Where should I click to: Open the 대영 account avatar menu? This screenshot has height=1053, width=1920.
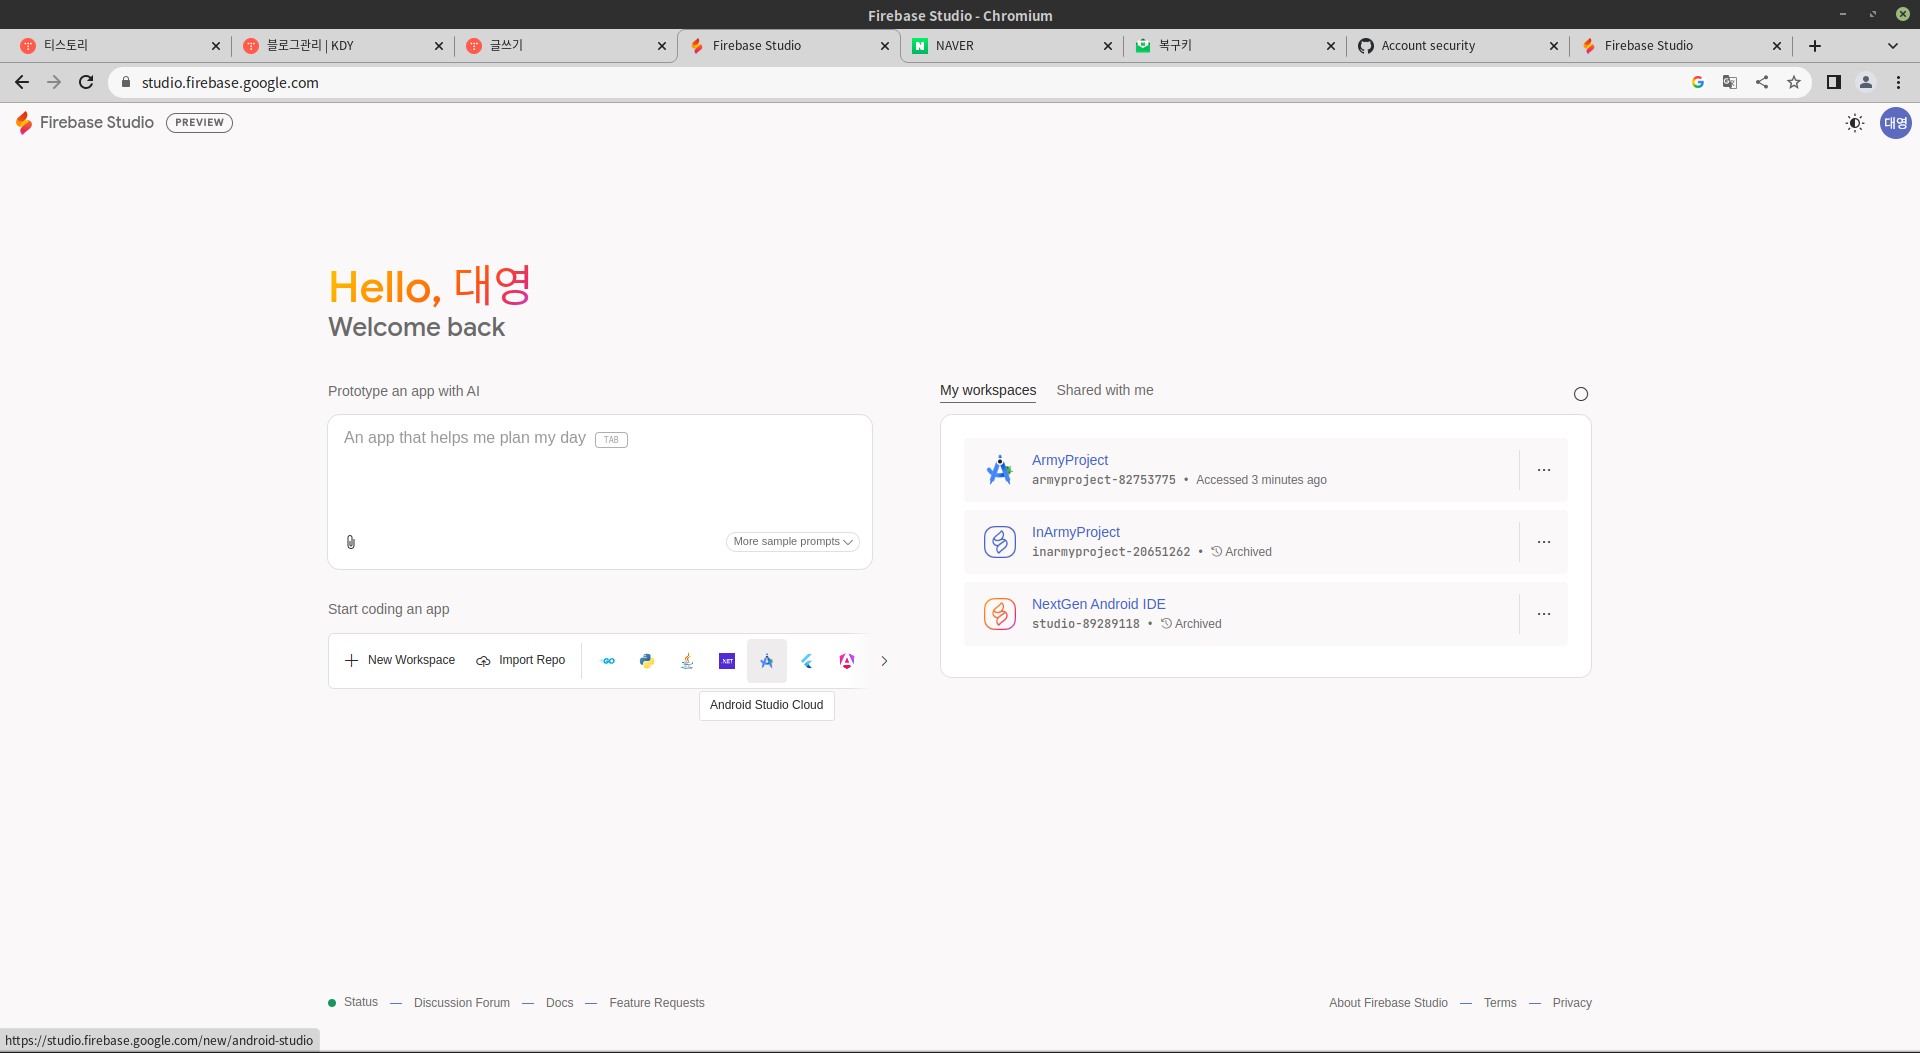(x=1896, y=123)
